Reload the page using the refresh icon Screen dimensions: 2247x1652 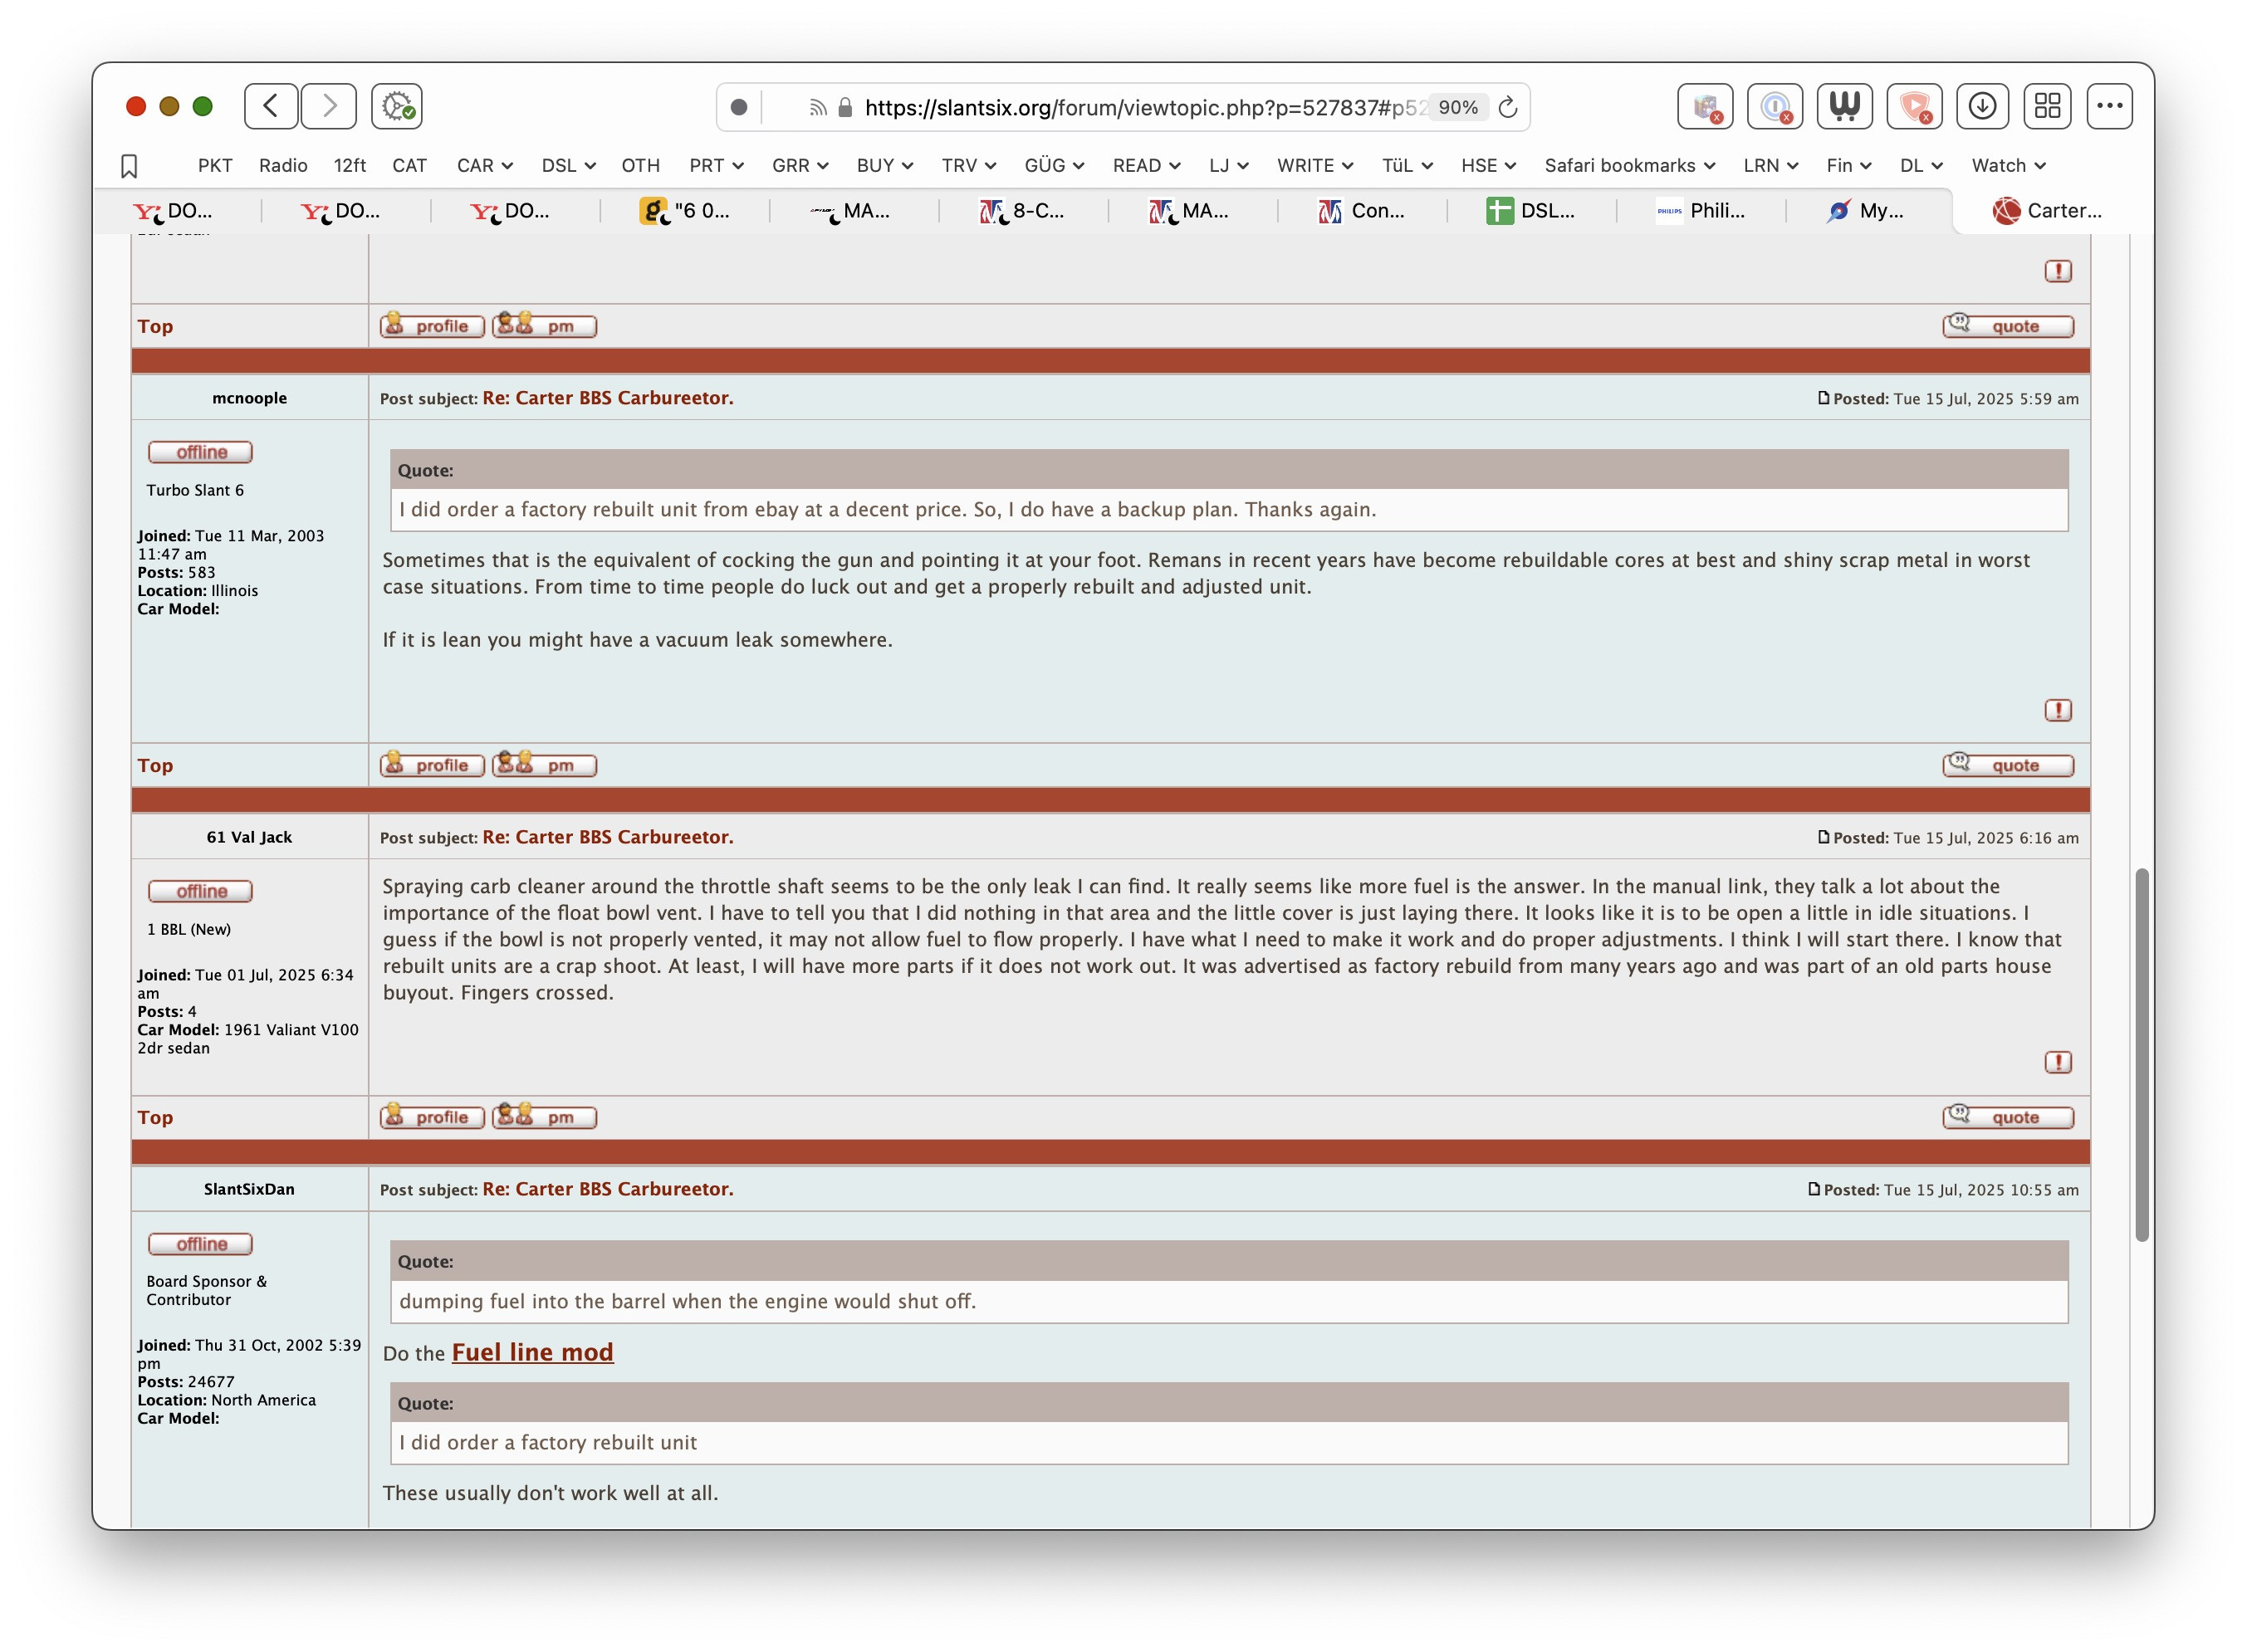point(1508,107)
